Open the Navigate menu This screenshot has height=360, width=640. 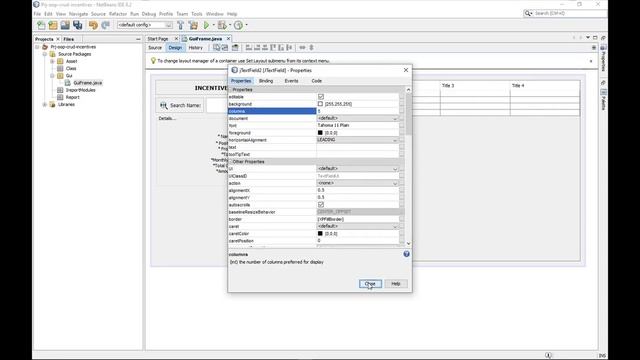[x=78, y=14]
